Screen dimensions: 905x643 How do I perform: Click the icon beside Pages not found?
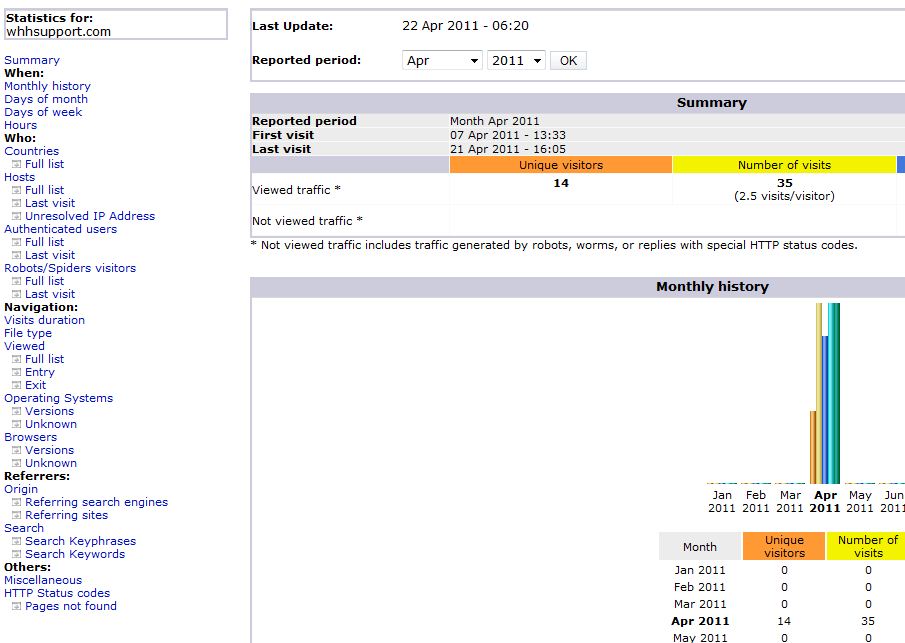[x=16, y=606]
